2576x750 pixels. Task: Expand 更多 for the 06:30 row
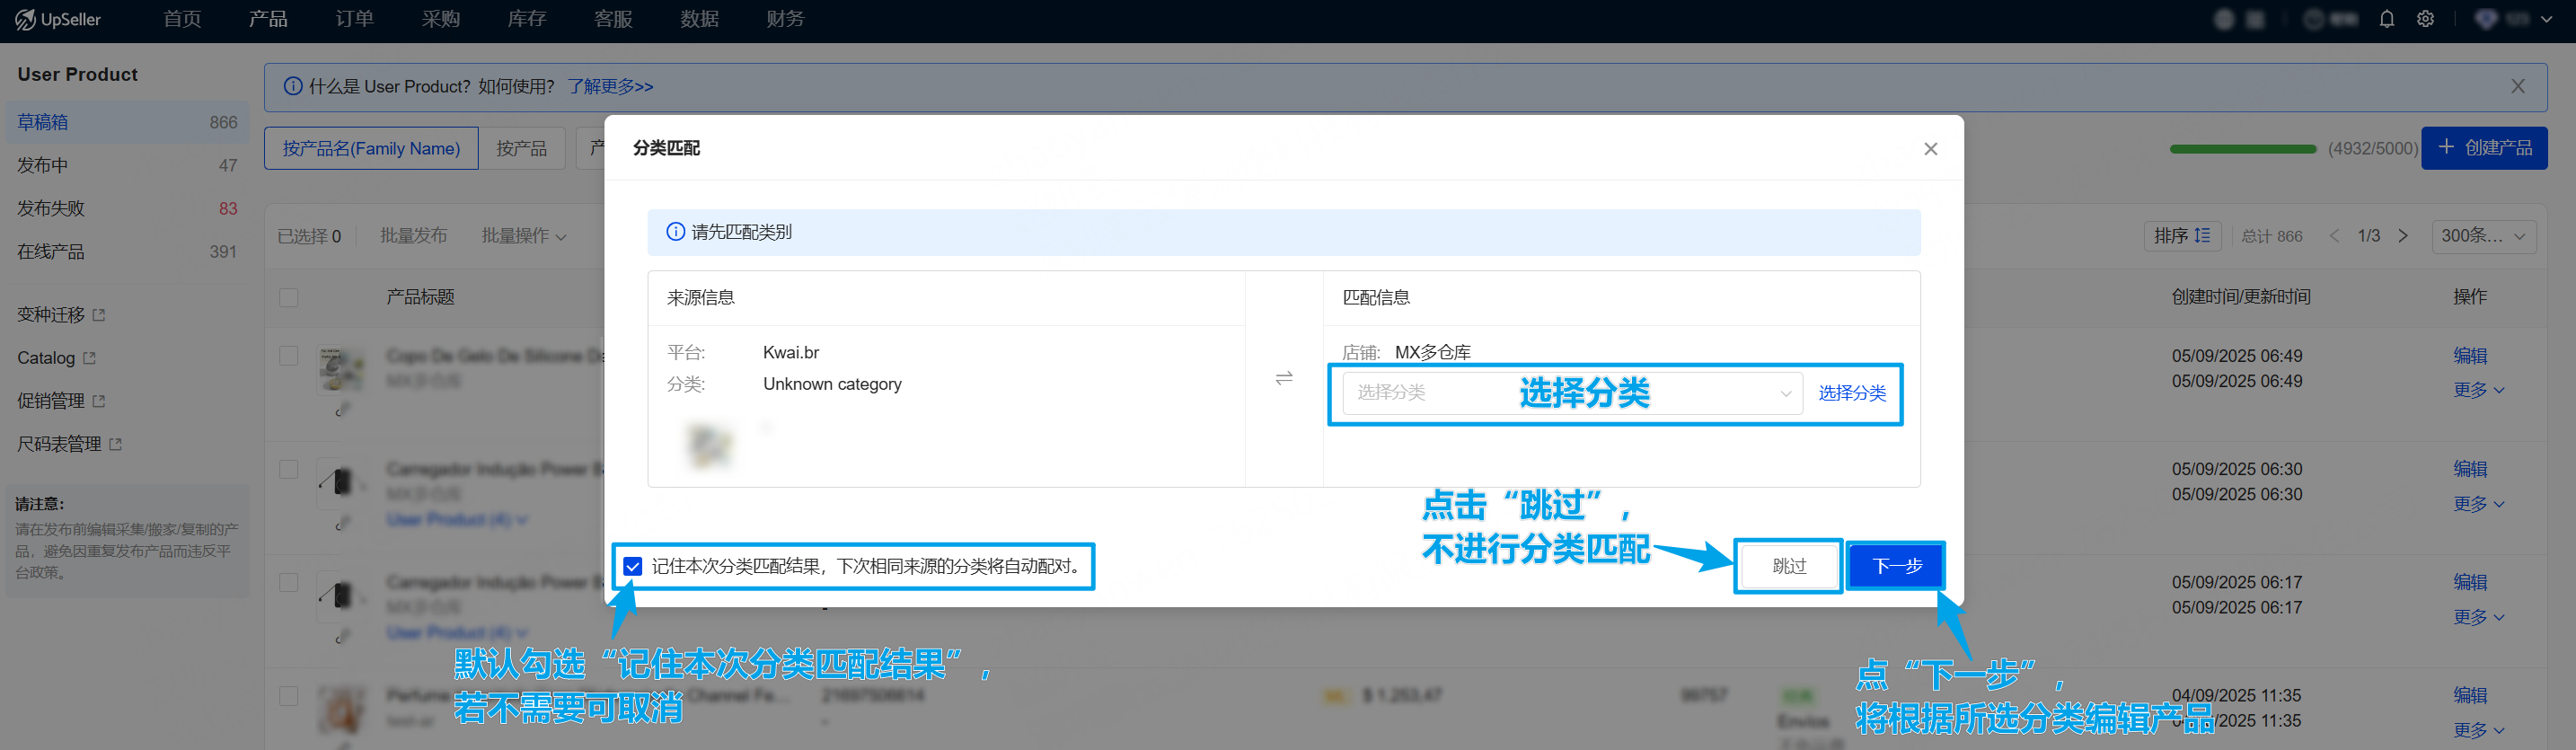click(2478, 504)
